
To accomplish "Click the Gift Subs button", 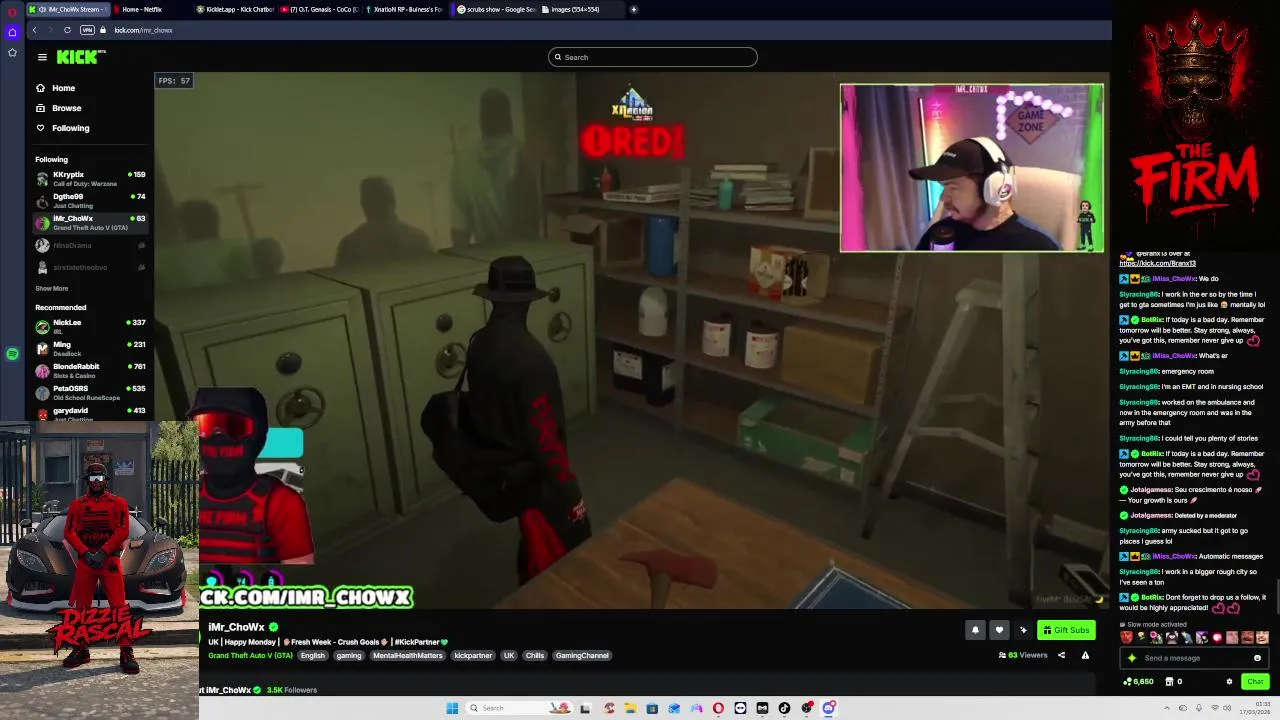I will (1066, 630).
